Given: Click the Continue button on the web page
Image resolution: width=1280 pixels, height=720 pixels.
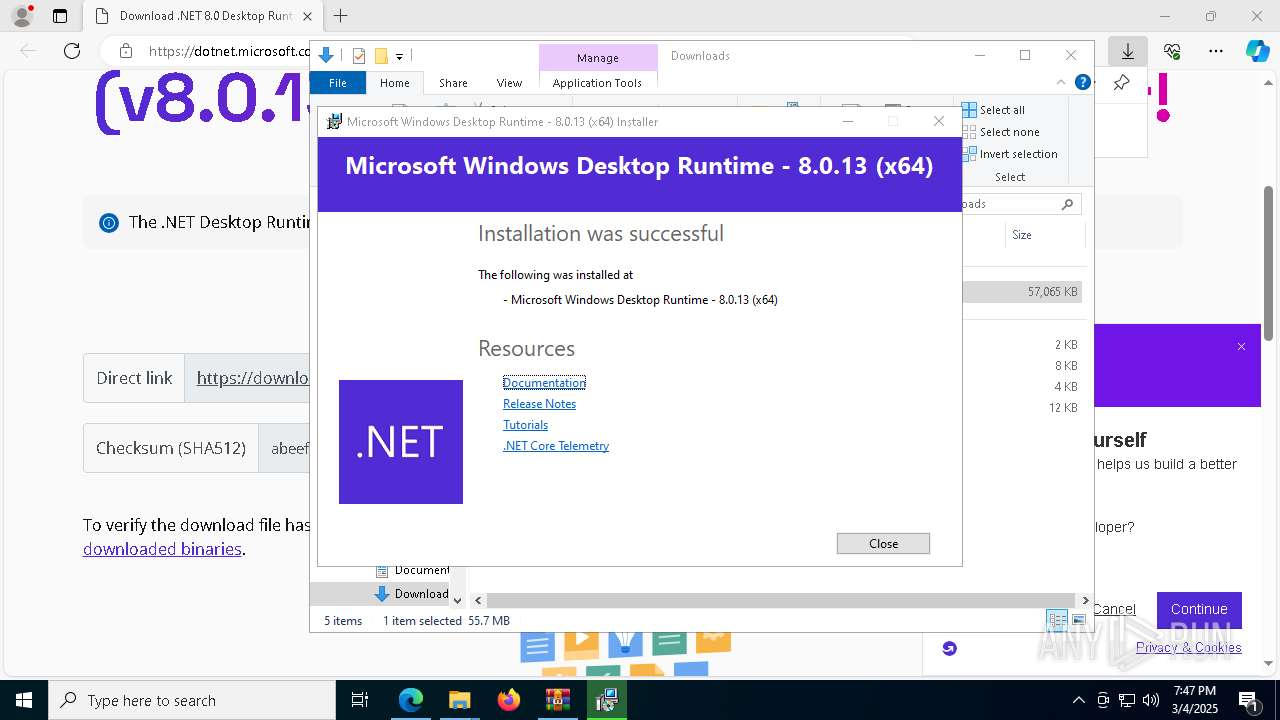Looking at the screenshot, I should 1199,609.
